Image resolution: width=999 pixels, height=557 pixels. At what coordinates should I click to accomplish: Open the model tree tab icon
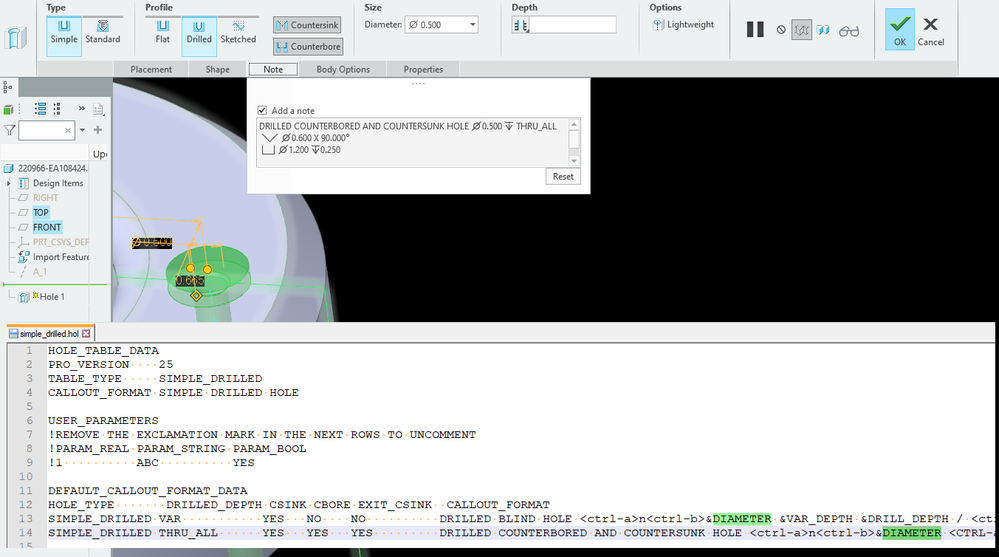tap(8, 87)
